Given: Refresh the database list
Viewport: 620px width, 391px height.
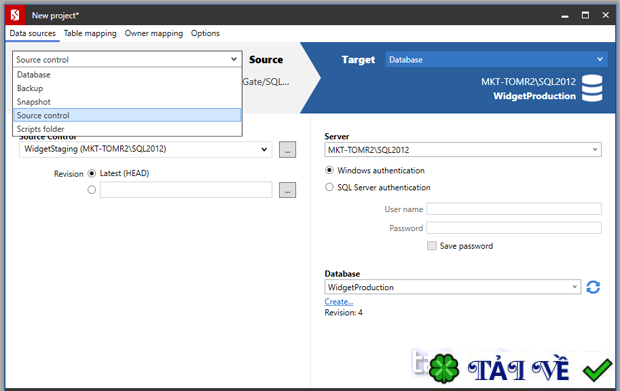Looking at the screenshot, I should coord(593,287).
